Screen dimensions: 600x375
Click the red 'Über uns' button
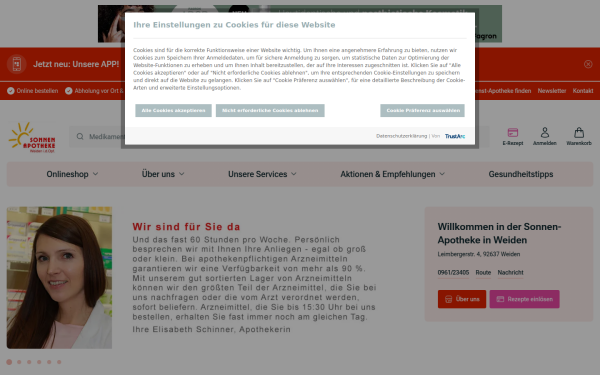click(462, 299)
